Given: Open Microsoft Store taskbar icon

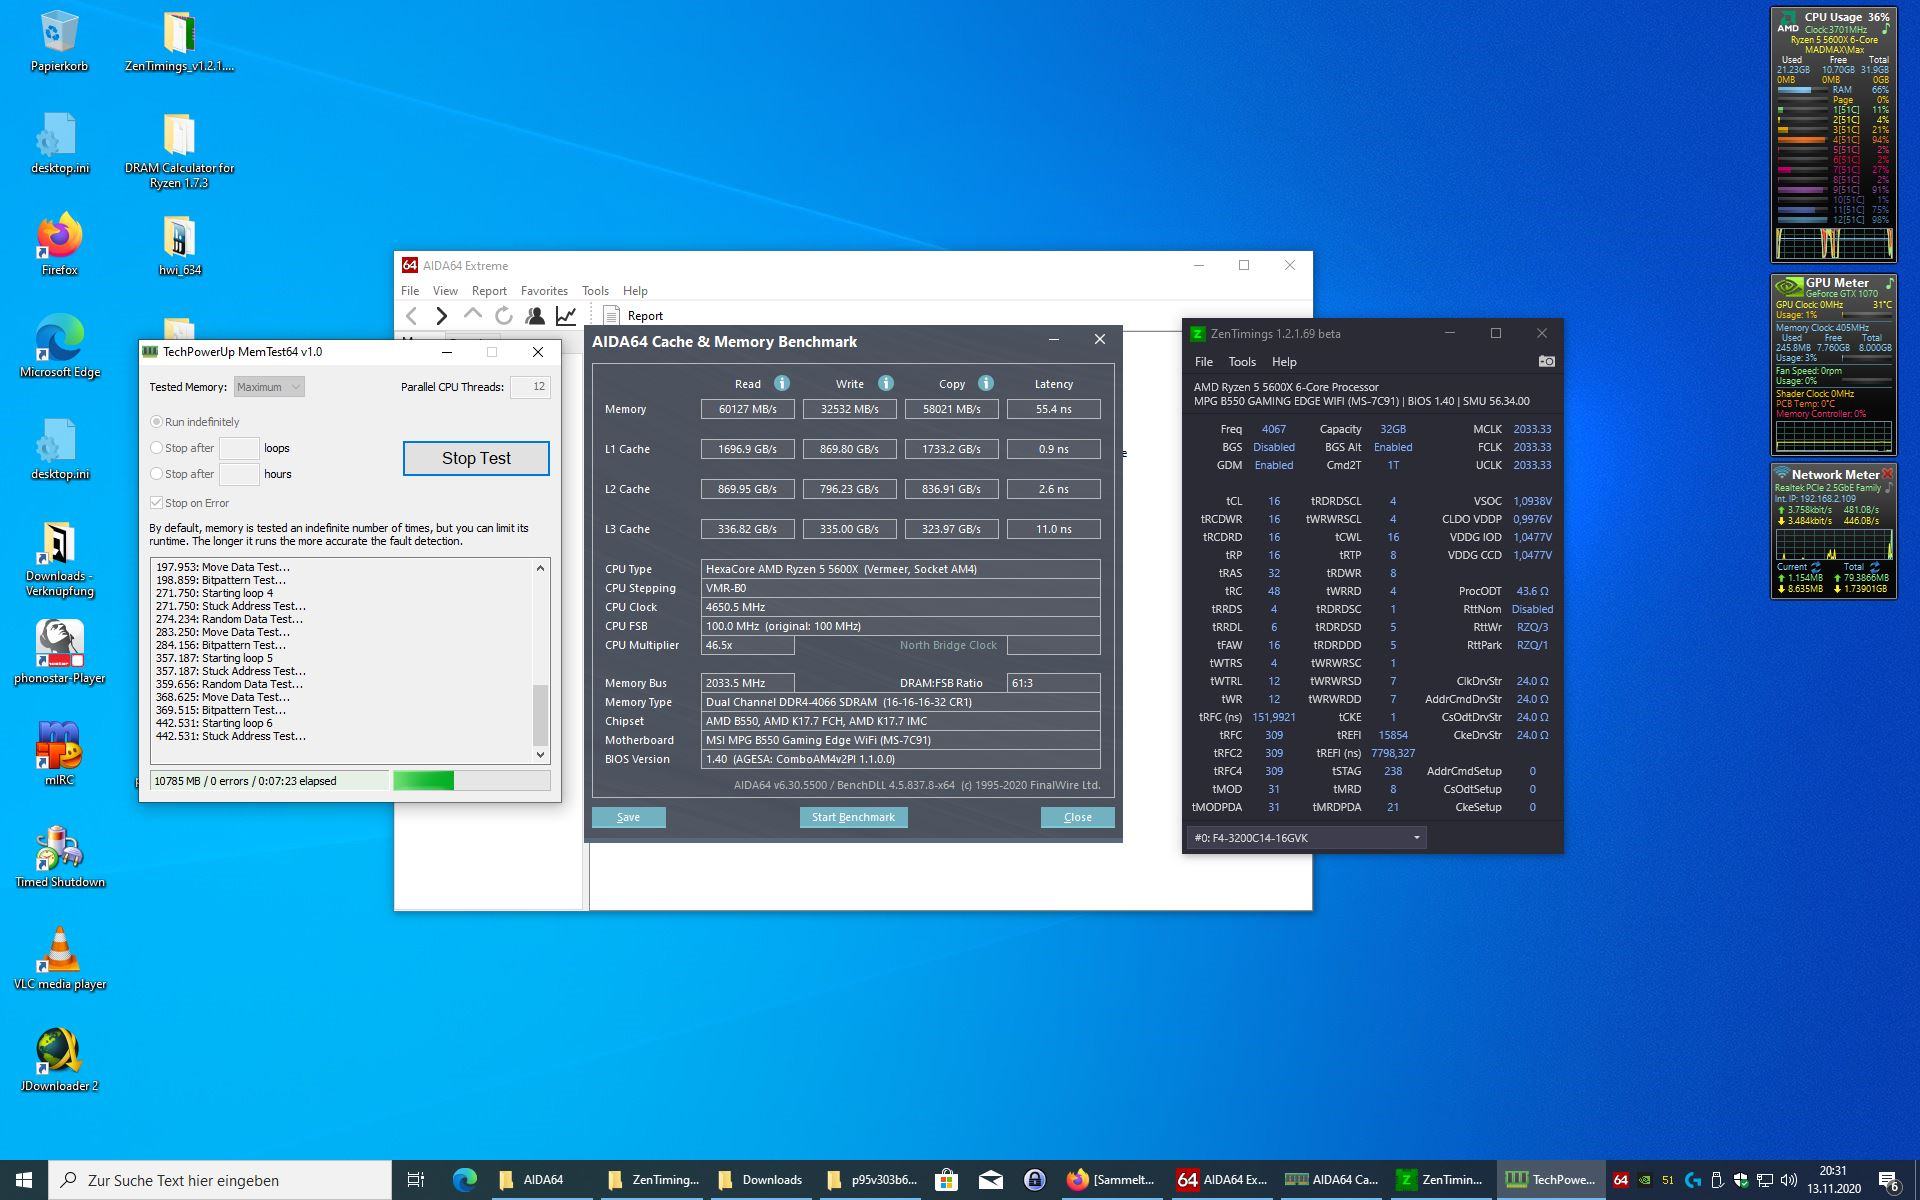Looking at the screenshot, I should [945, 1180].
